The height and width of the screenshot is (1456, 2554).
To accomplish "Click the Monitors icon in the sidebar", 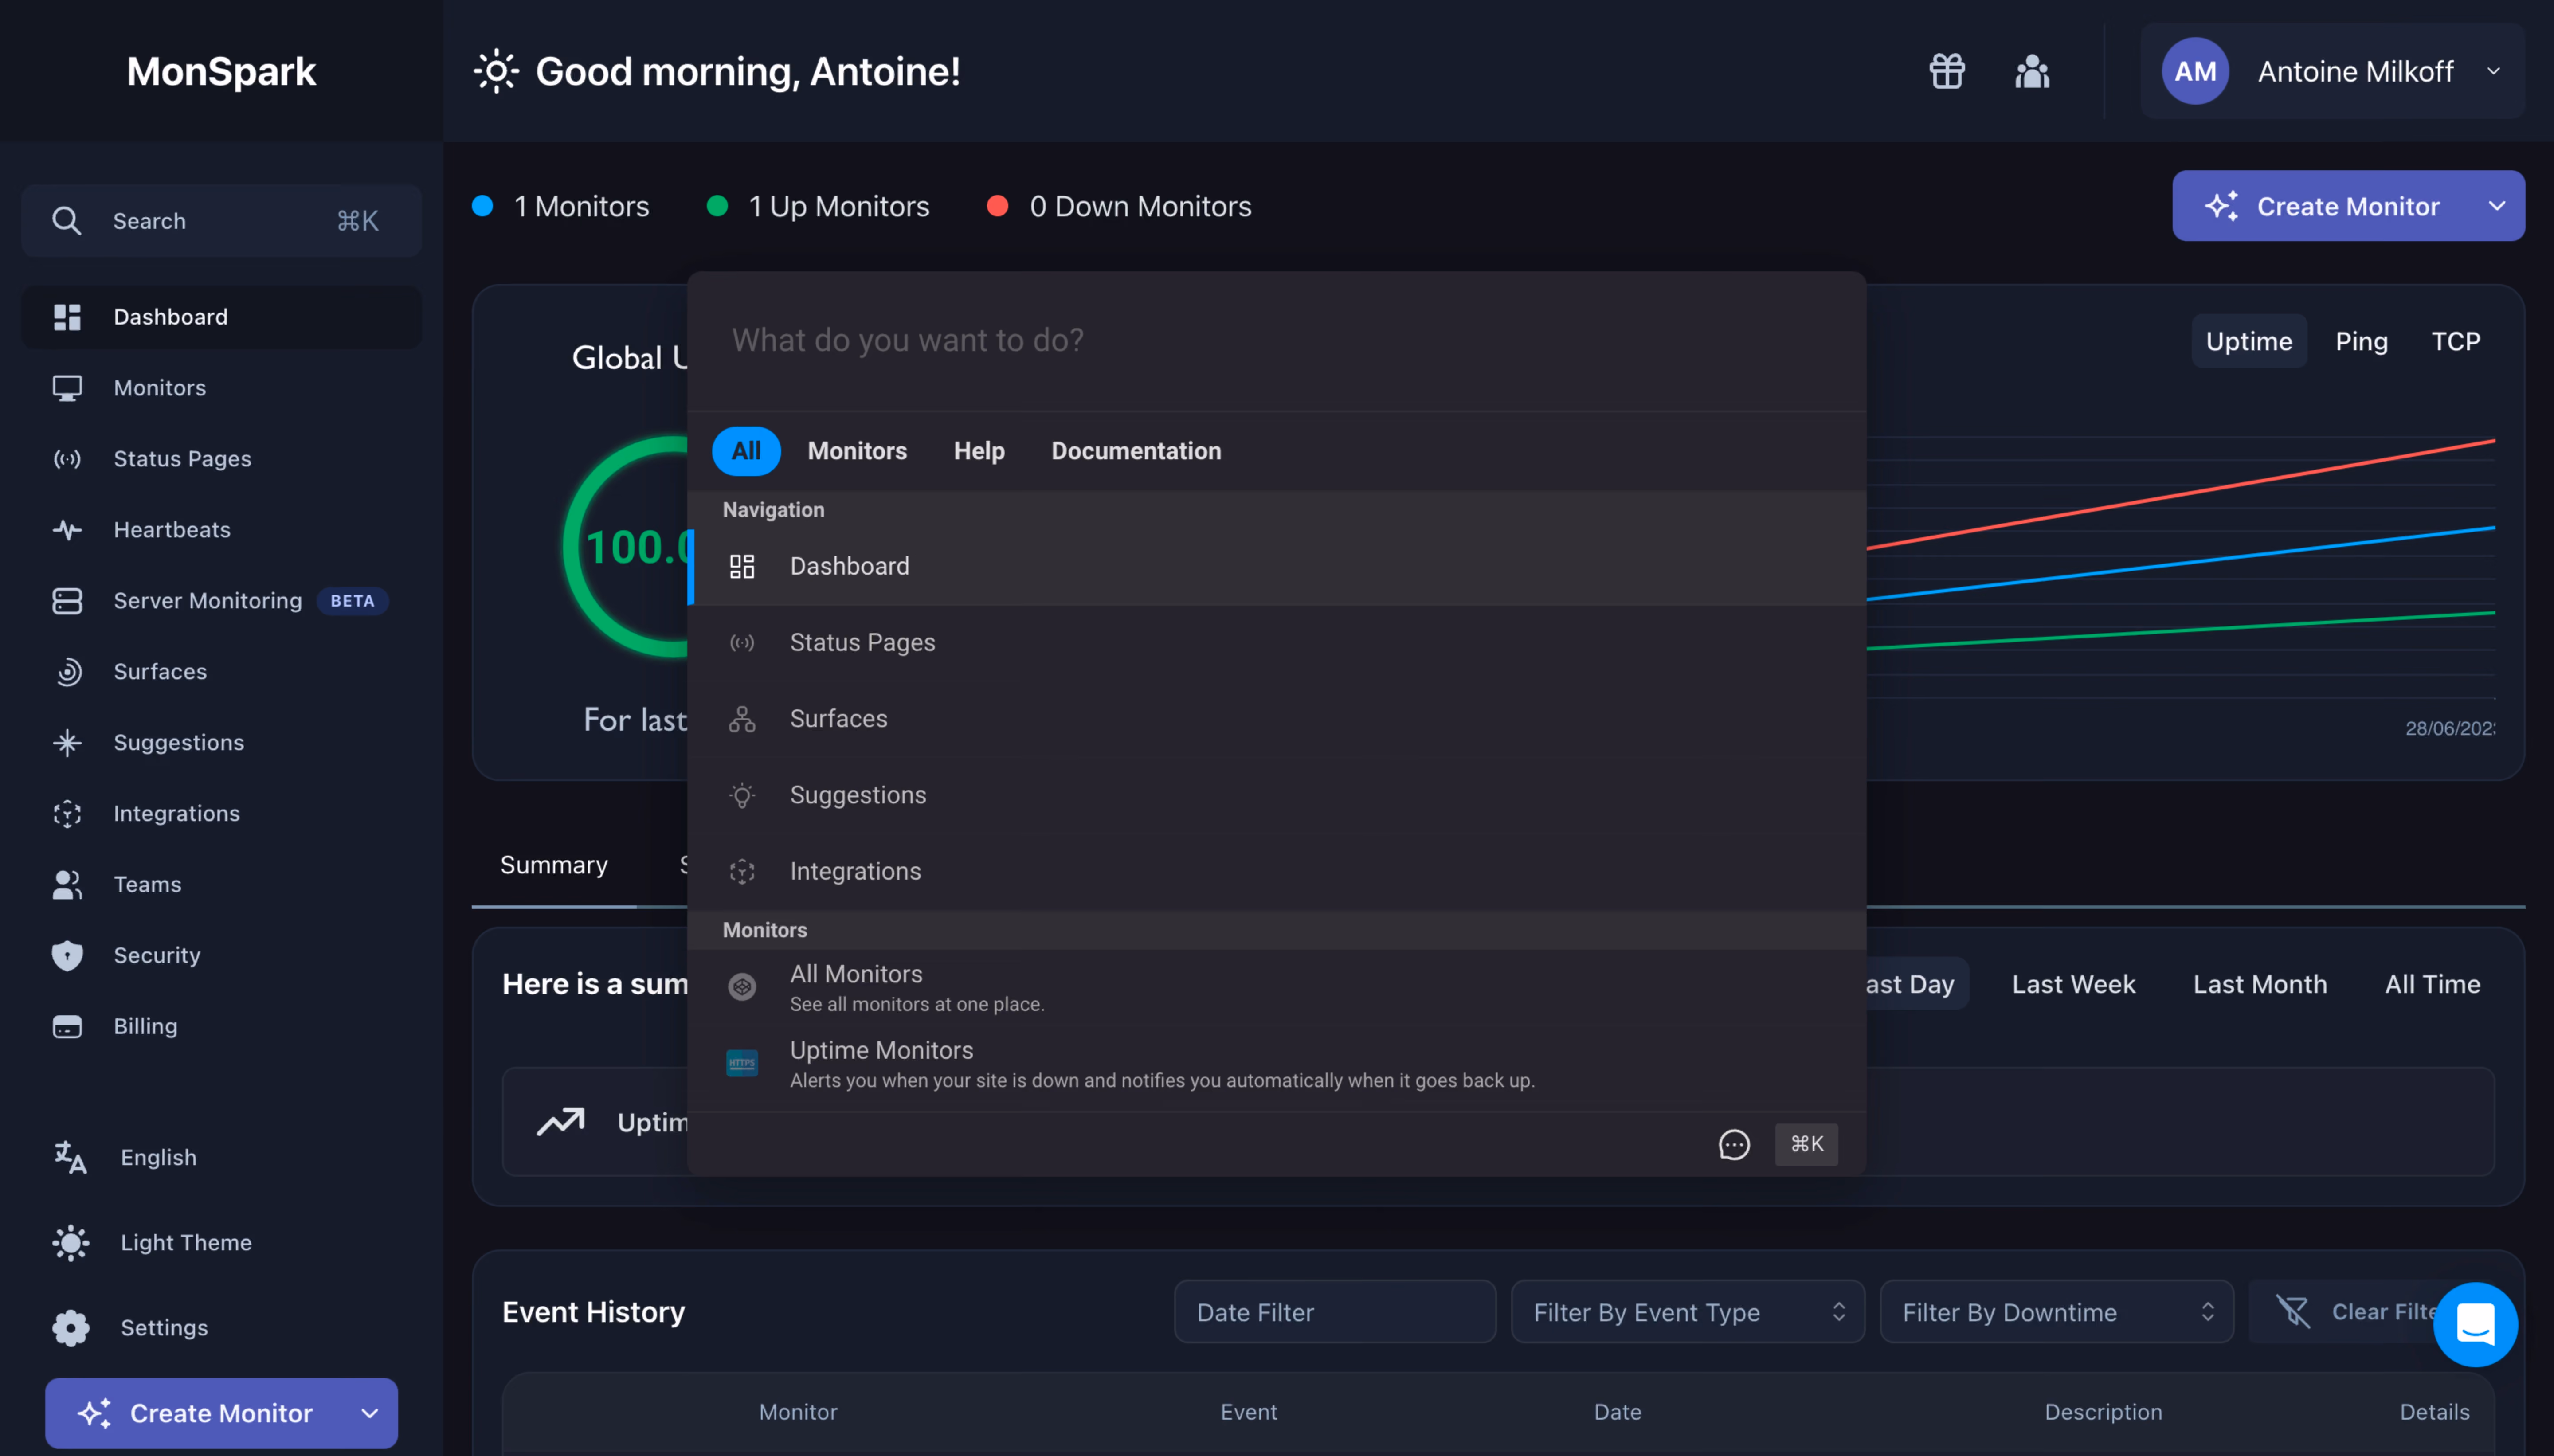I will pos(67,388).
